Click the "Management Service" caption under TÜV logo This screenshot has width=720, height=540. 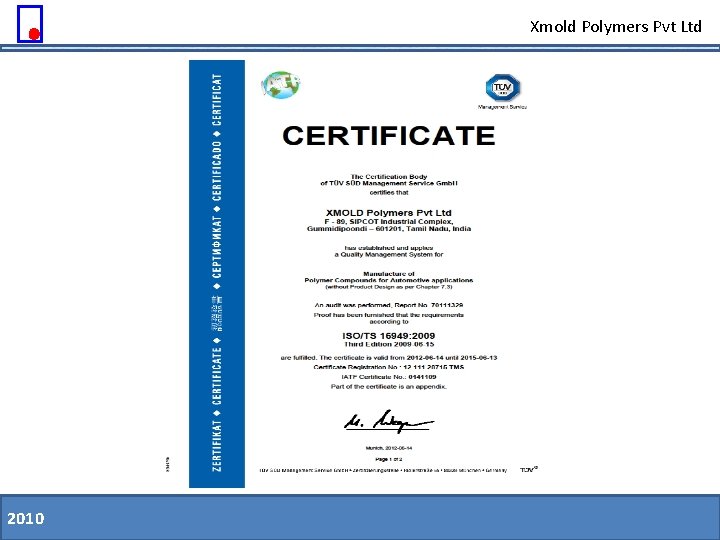[502, 107]
